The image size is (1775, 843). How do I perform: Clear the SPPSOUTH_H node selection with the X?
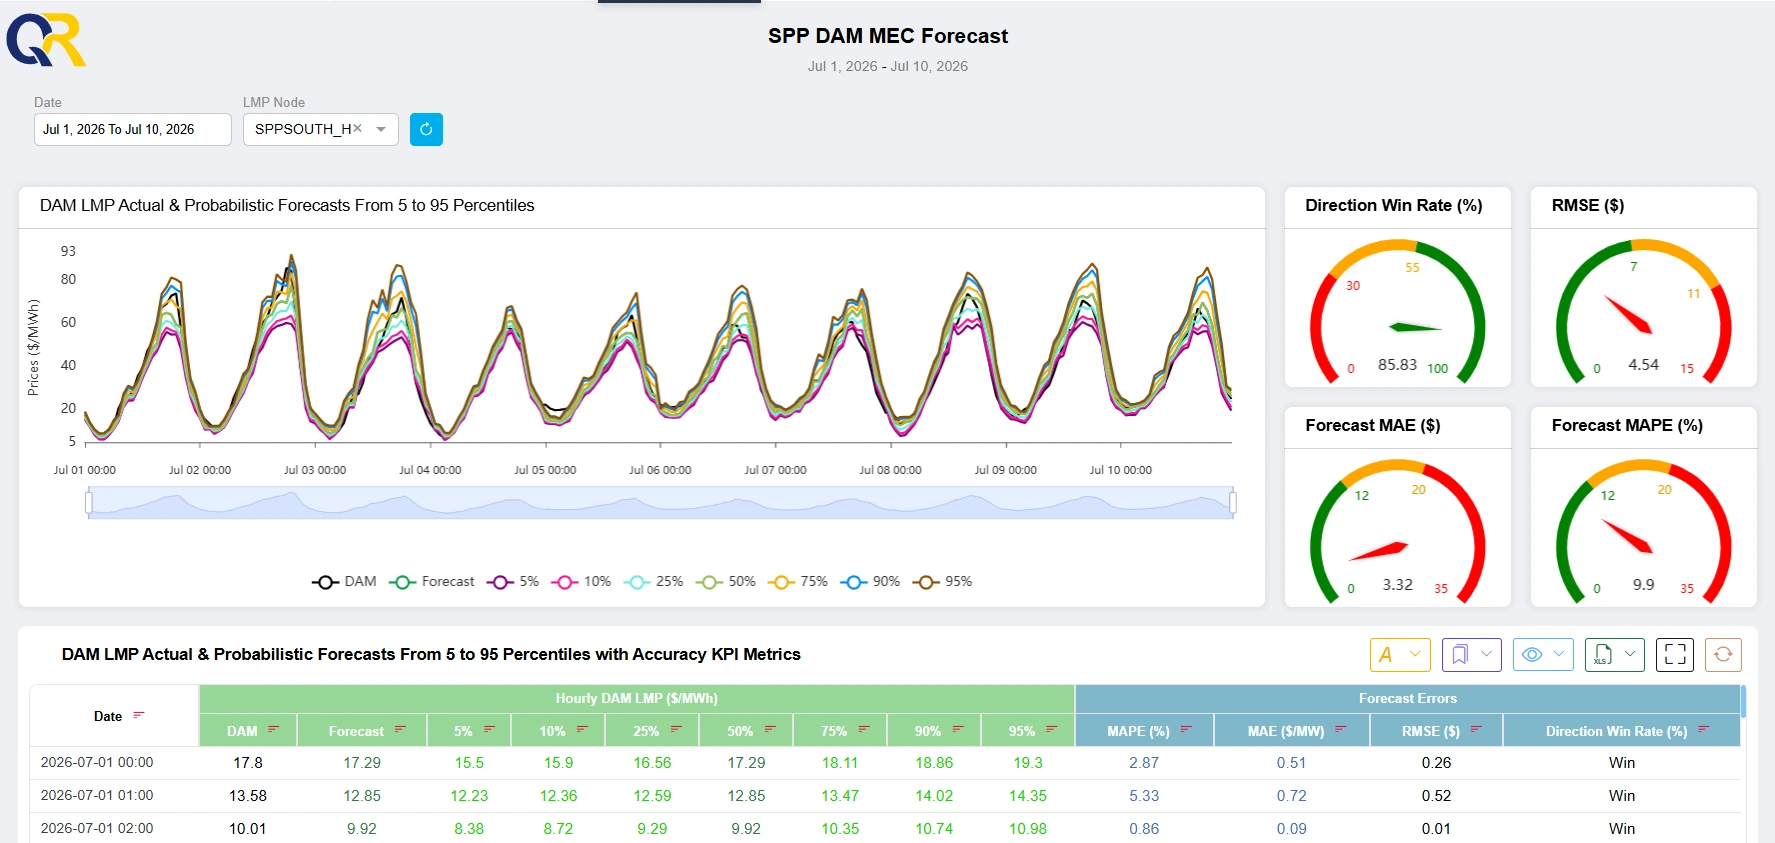[357, 128]
